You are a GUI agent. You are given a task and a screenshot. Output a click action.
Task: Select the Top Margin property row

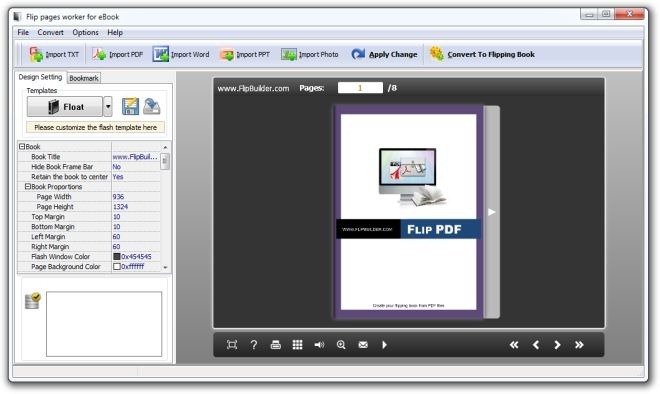pyautogui.click(x=89, y=216)
